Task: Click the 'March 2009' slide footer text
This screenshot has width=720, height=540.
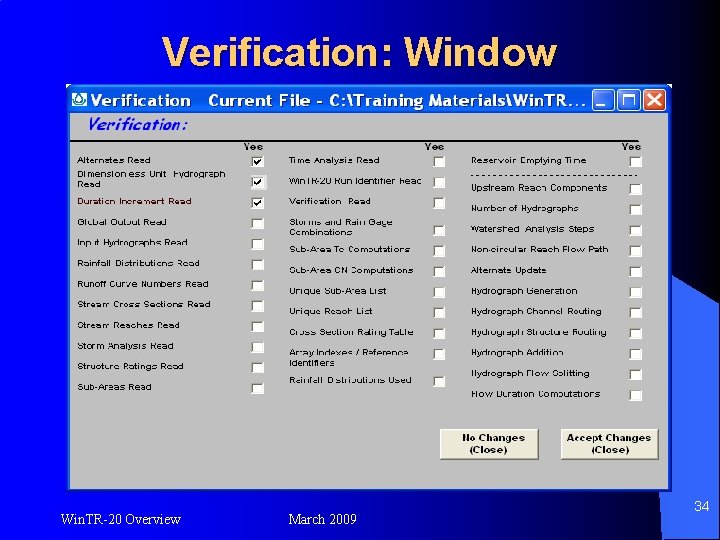Action: (x=322, y=519)
